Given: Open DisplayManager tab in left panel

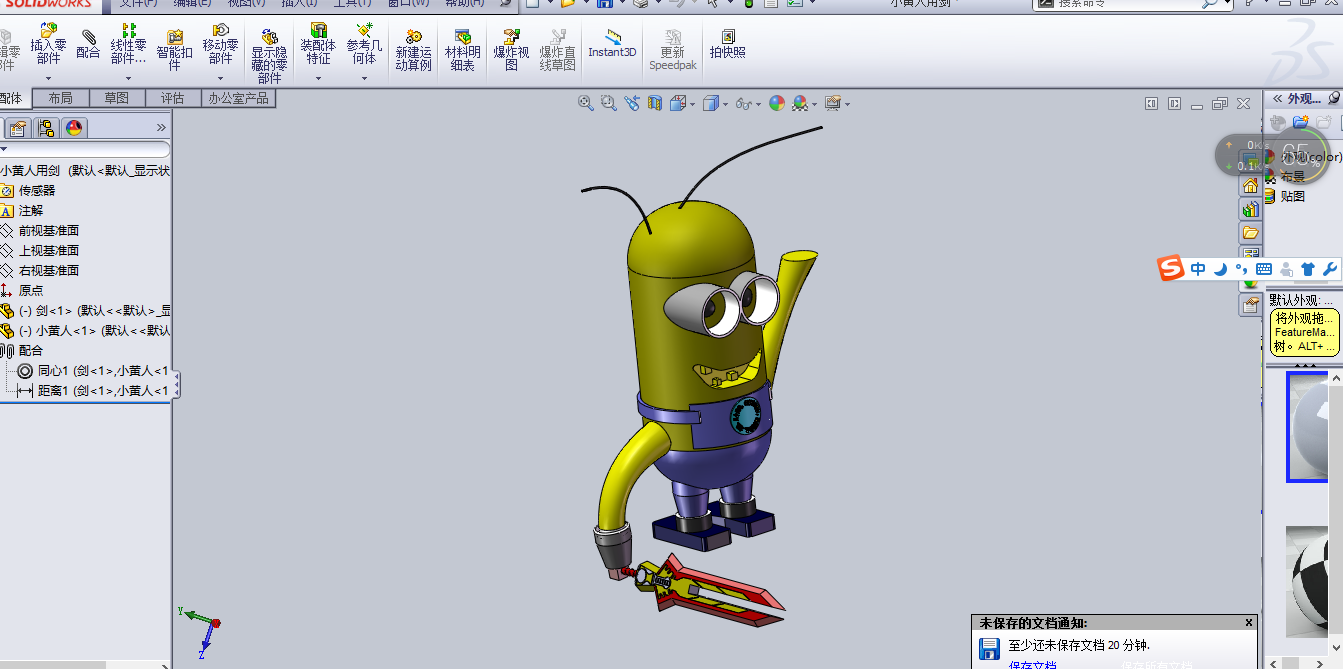Looking at the screenshot, I should tap(74, 128).
